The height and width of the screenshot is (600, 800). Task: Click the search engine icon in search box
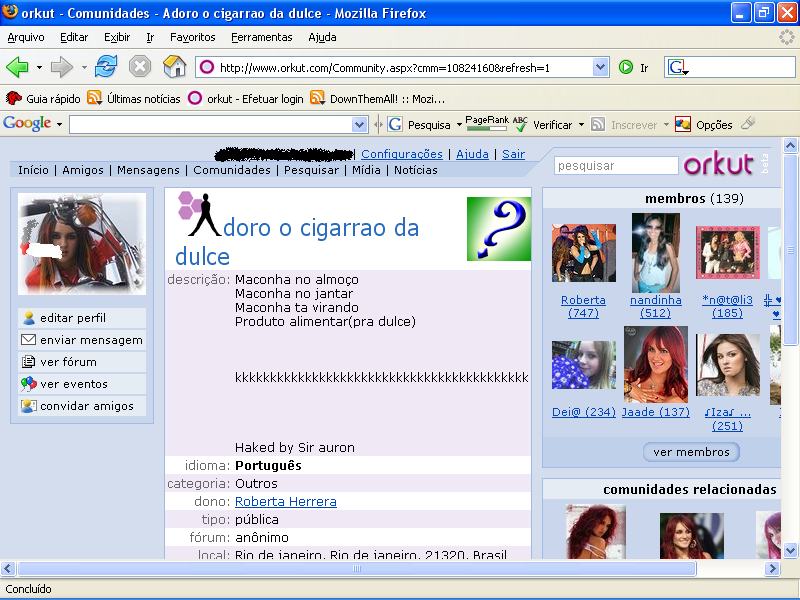click(678, 67)
